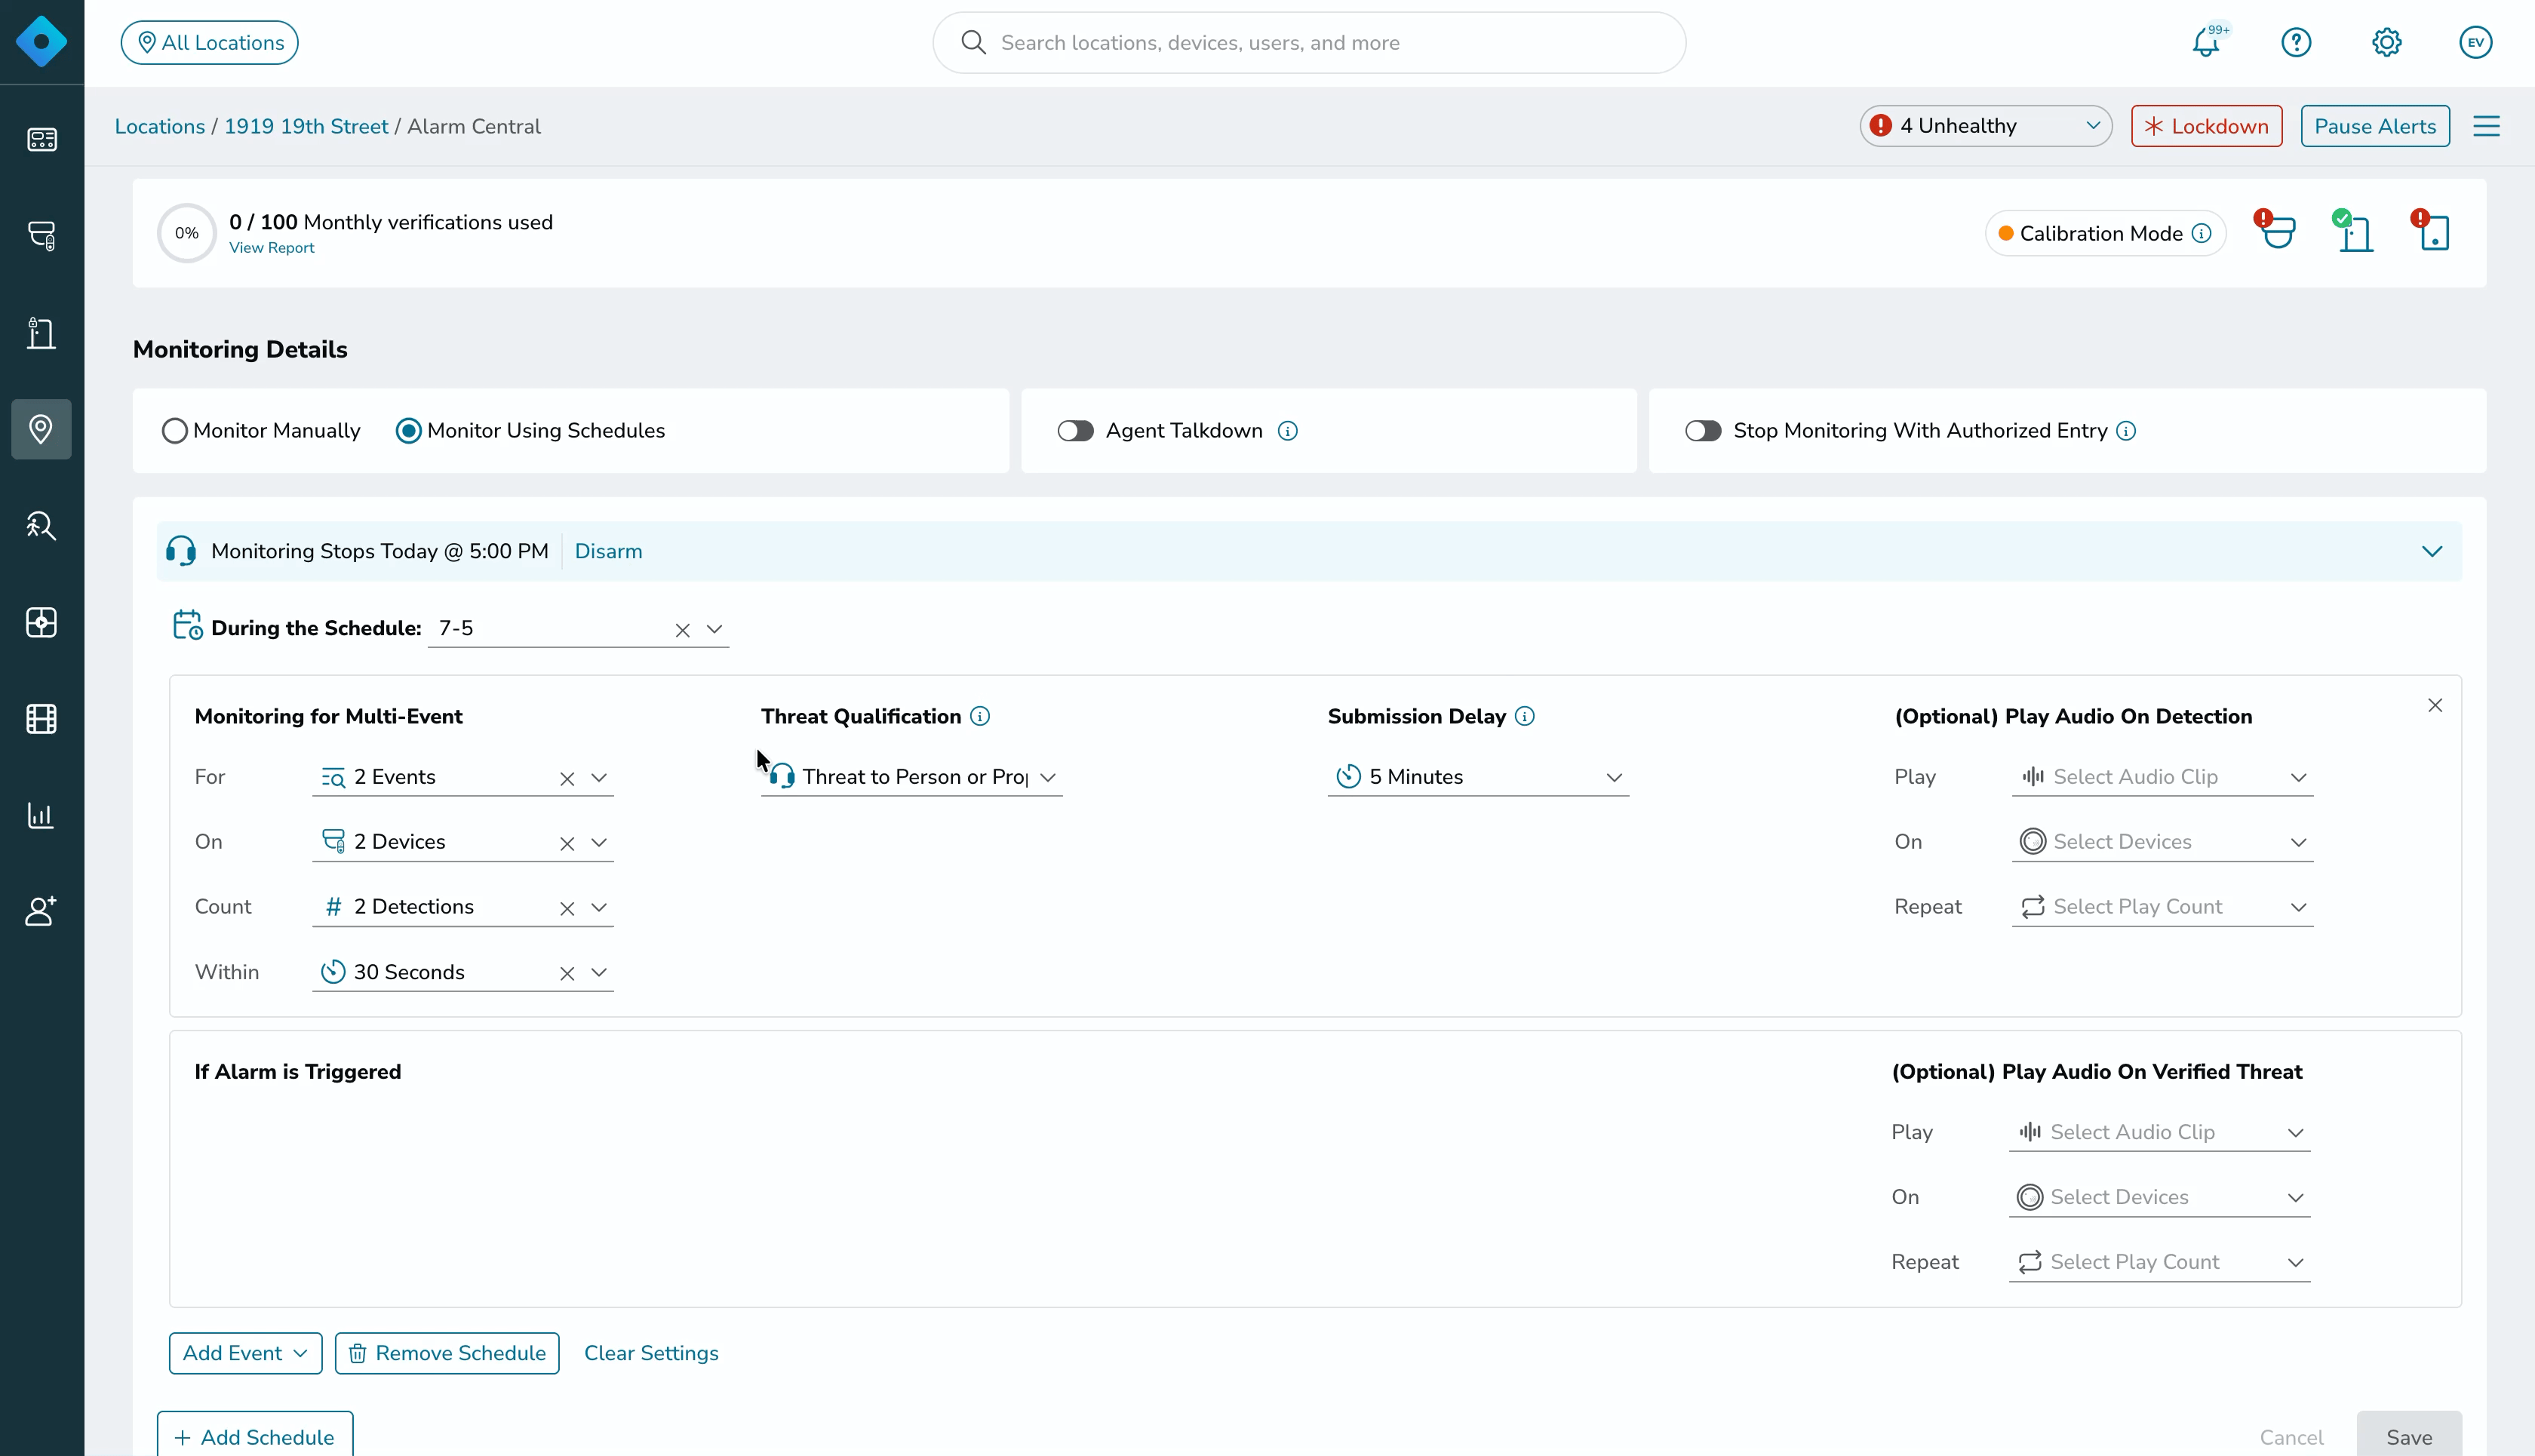The width and height of the screenshot is (2535, 1456).
Task: Click the camera status icon with red alert
Action: tap(2275, 231)
